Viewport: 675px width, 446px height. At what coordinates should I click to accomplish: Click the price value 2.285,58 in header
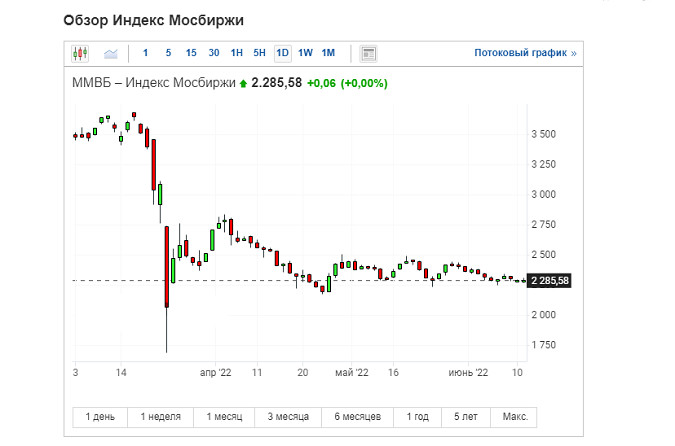point(276,83)
